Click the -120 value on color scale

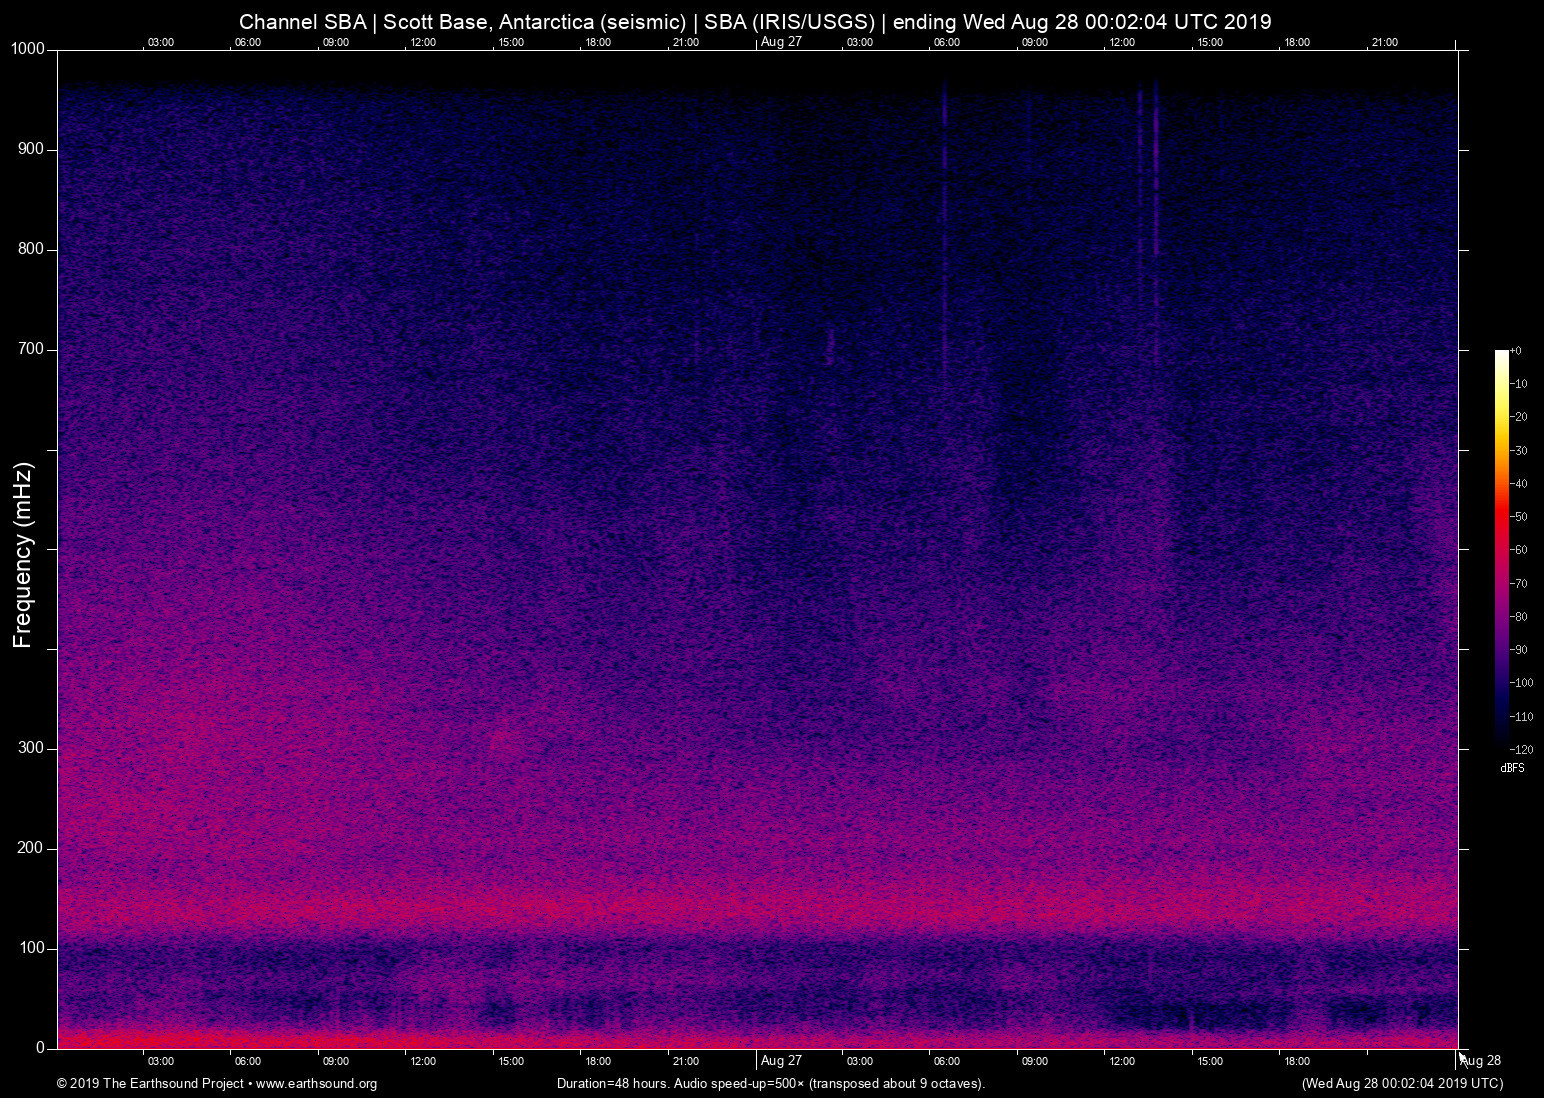click(1521, 750)
